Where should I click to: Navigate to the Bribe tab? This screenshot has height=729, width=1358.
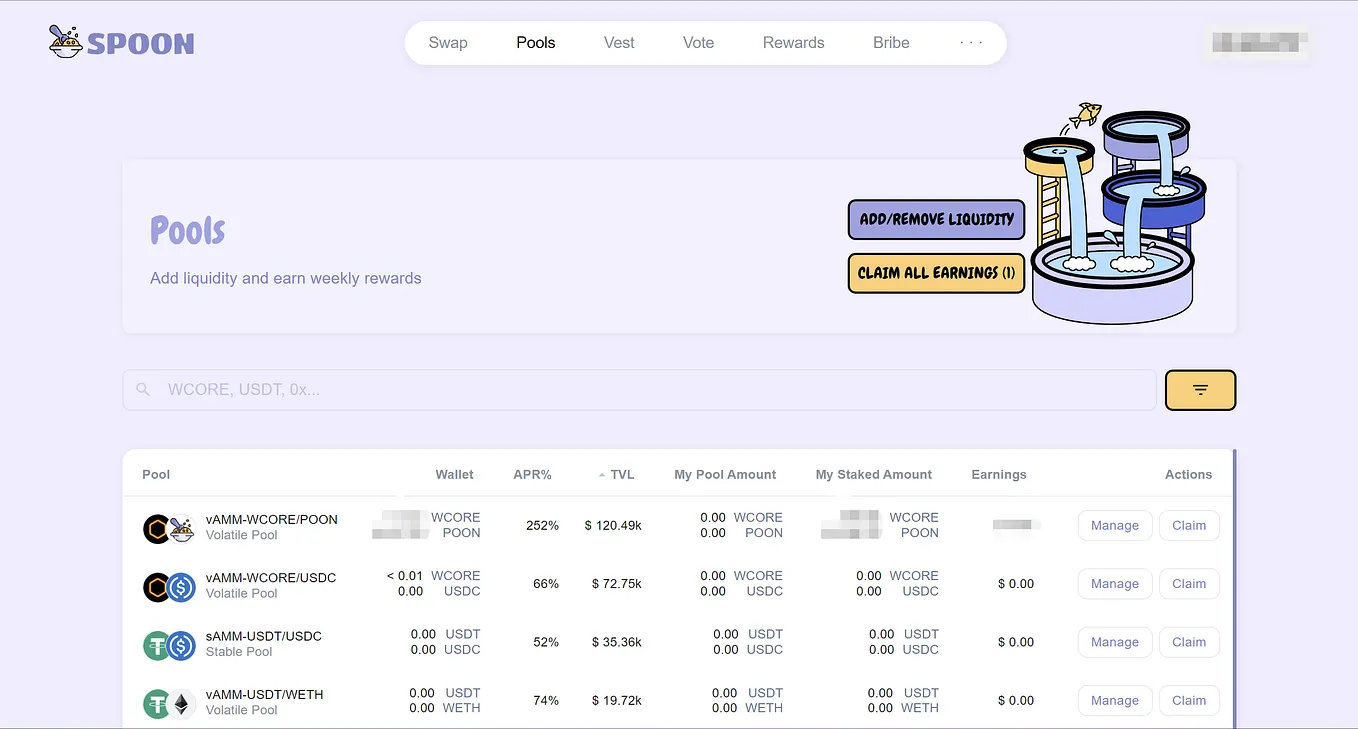click(x=891, y=43)
